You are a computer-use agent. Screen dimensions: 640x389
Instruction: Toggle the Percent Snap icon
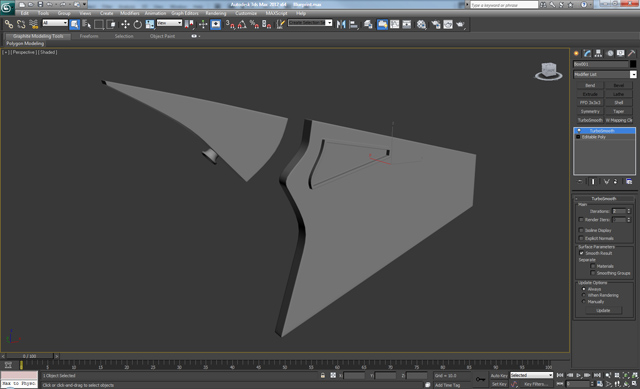tap(254, 24)
